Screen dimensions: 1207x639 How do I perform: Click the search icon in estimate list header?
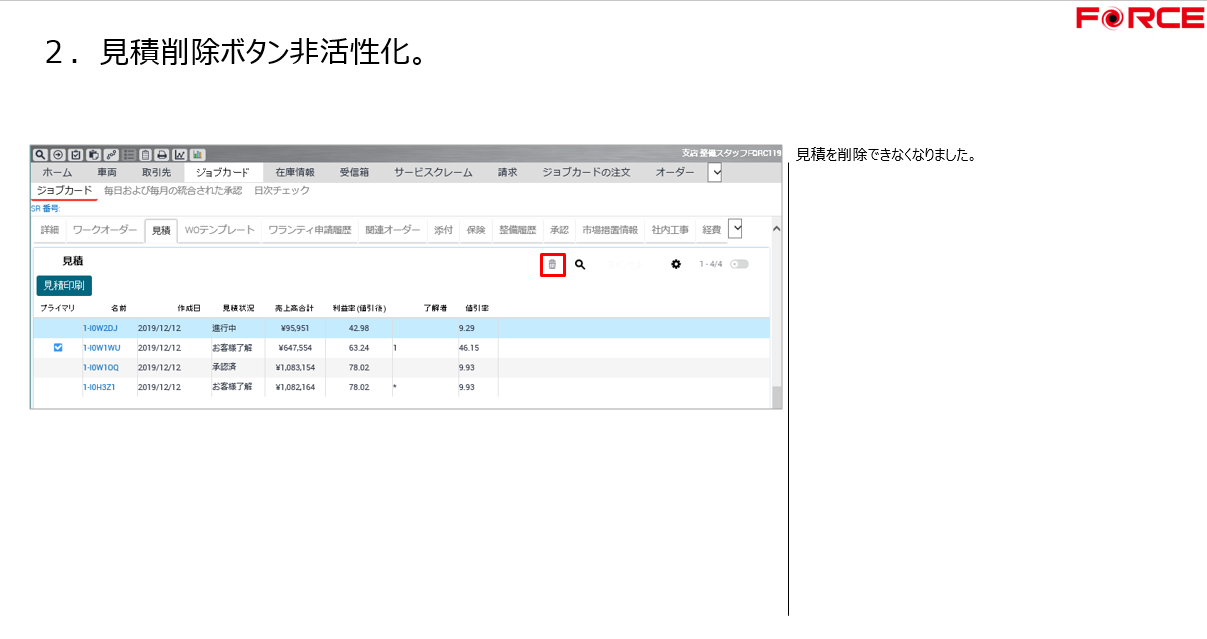click(x=580, y=265)
